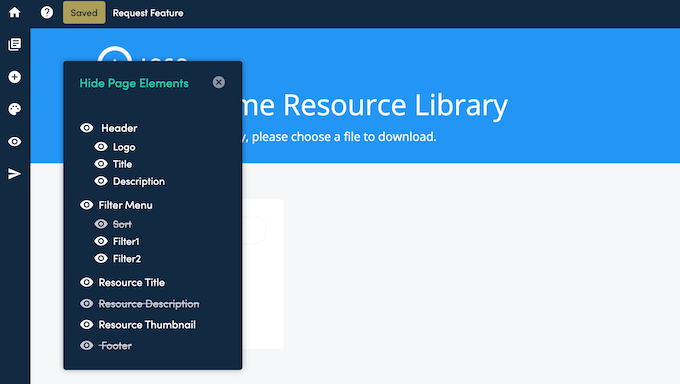Screen dimensions: 680x384
Task: Click the 'Header' label text
Action: 119,128
